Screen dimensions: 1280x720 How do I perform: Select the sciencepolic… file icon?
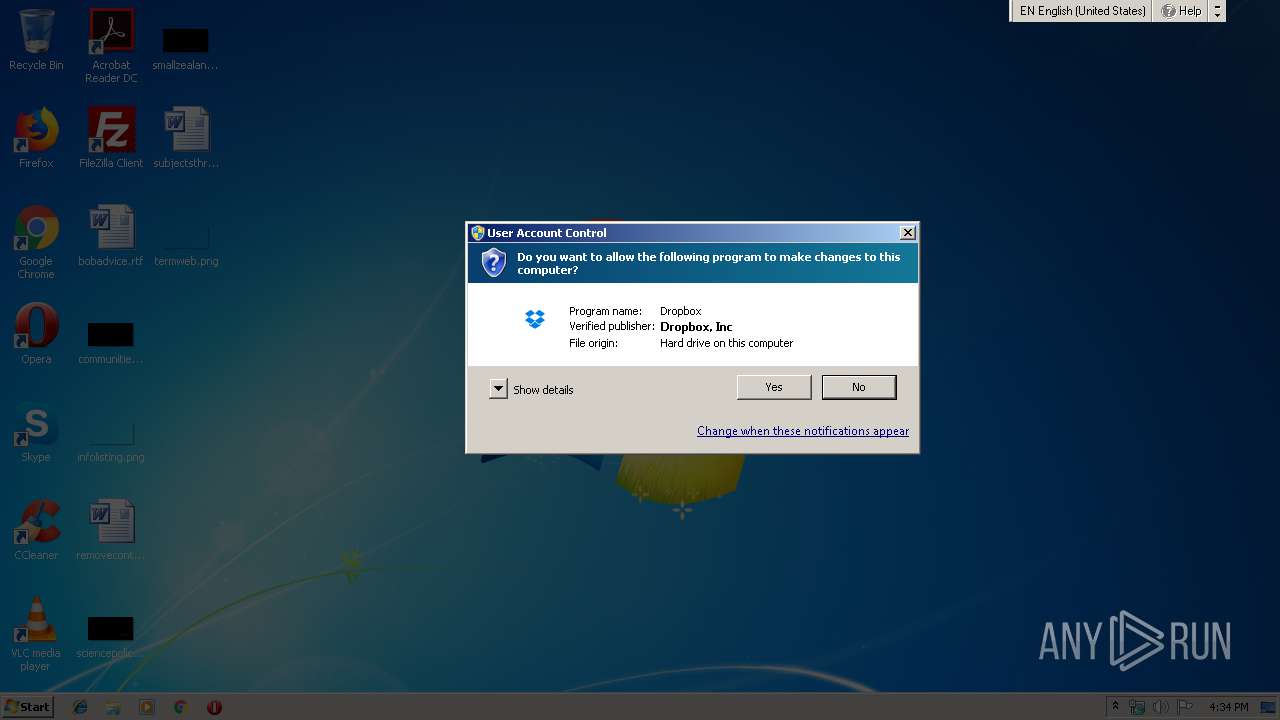[x=111, y=637]
